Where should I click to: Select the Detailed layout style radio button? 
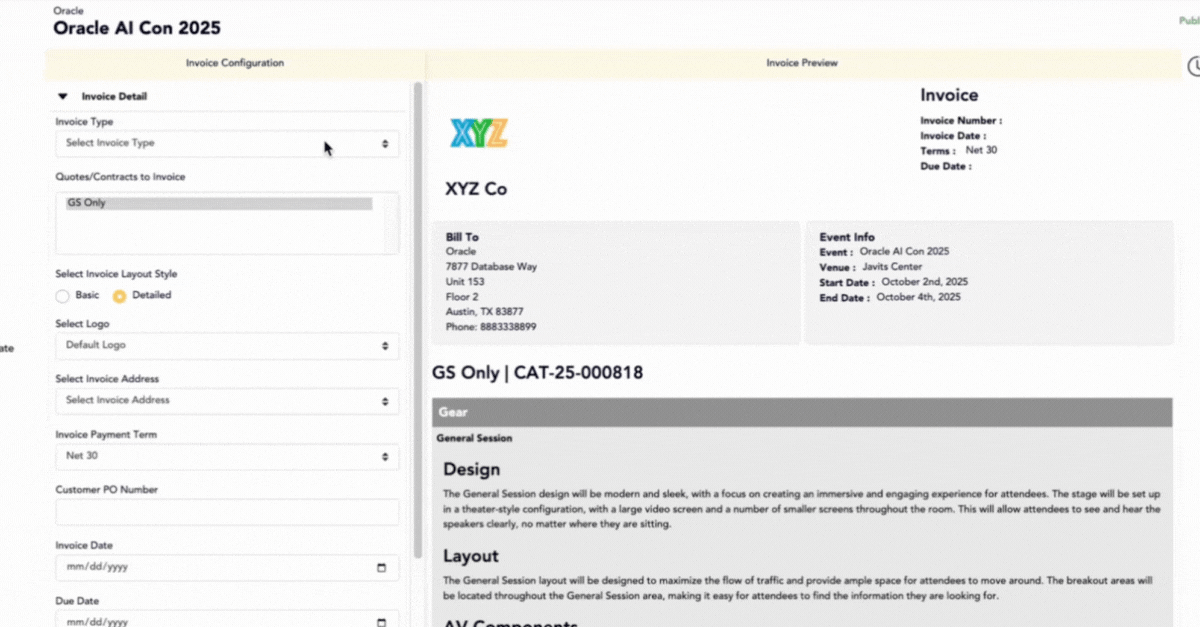click(119, 296)
